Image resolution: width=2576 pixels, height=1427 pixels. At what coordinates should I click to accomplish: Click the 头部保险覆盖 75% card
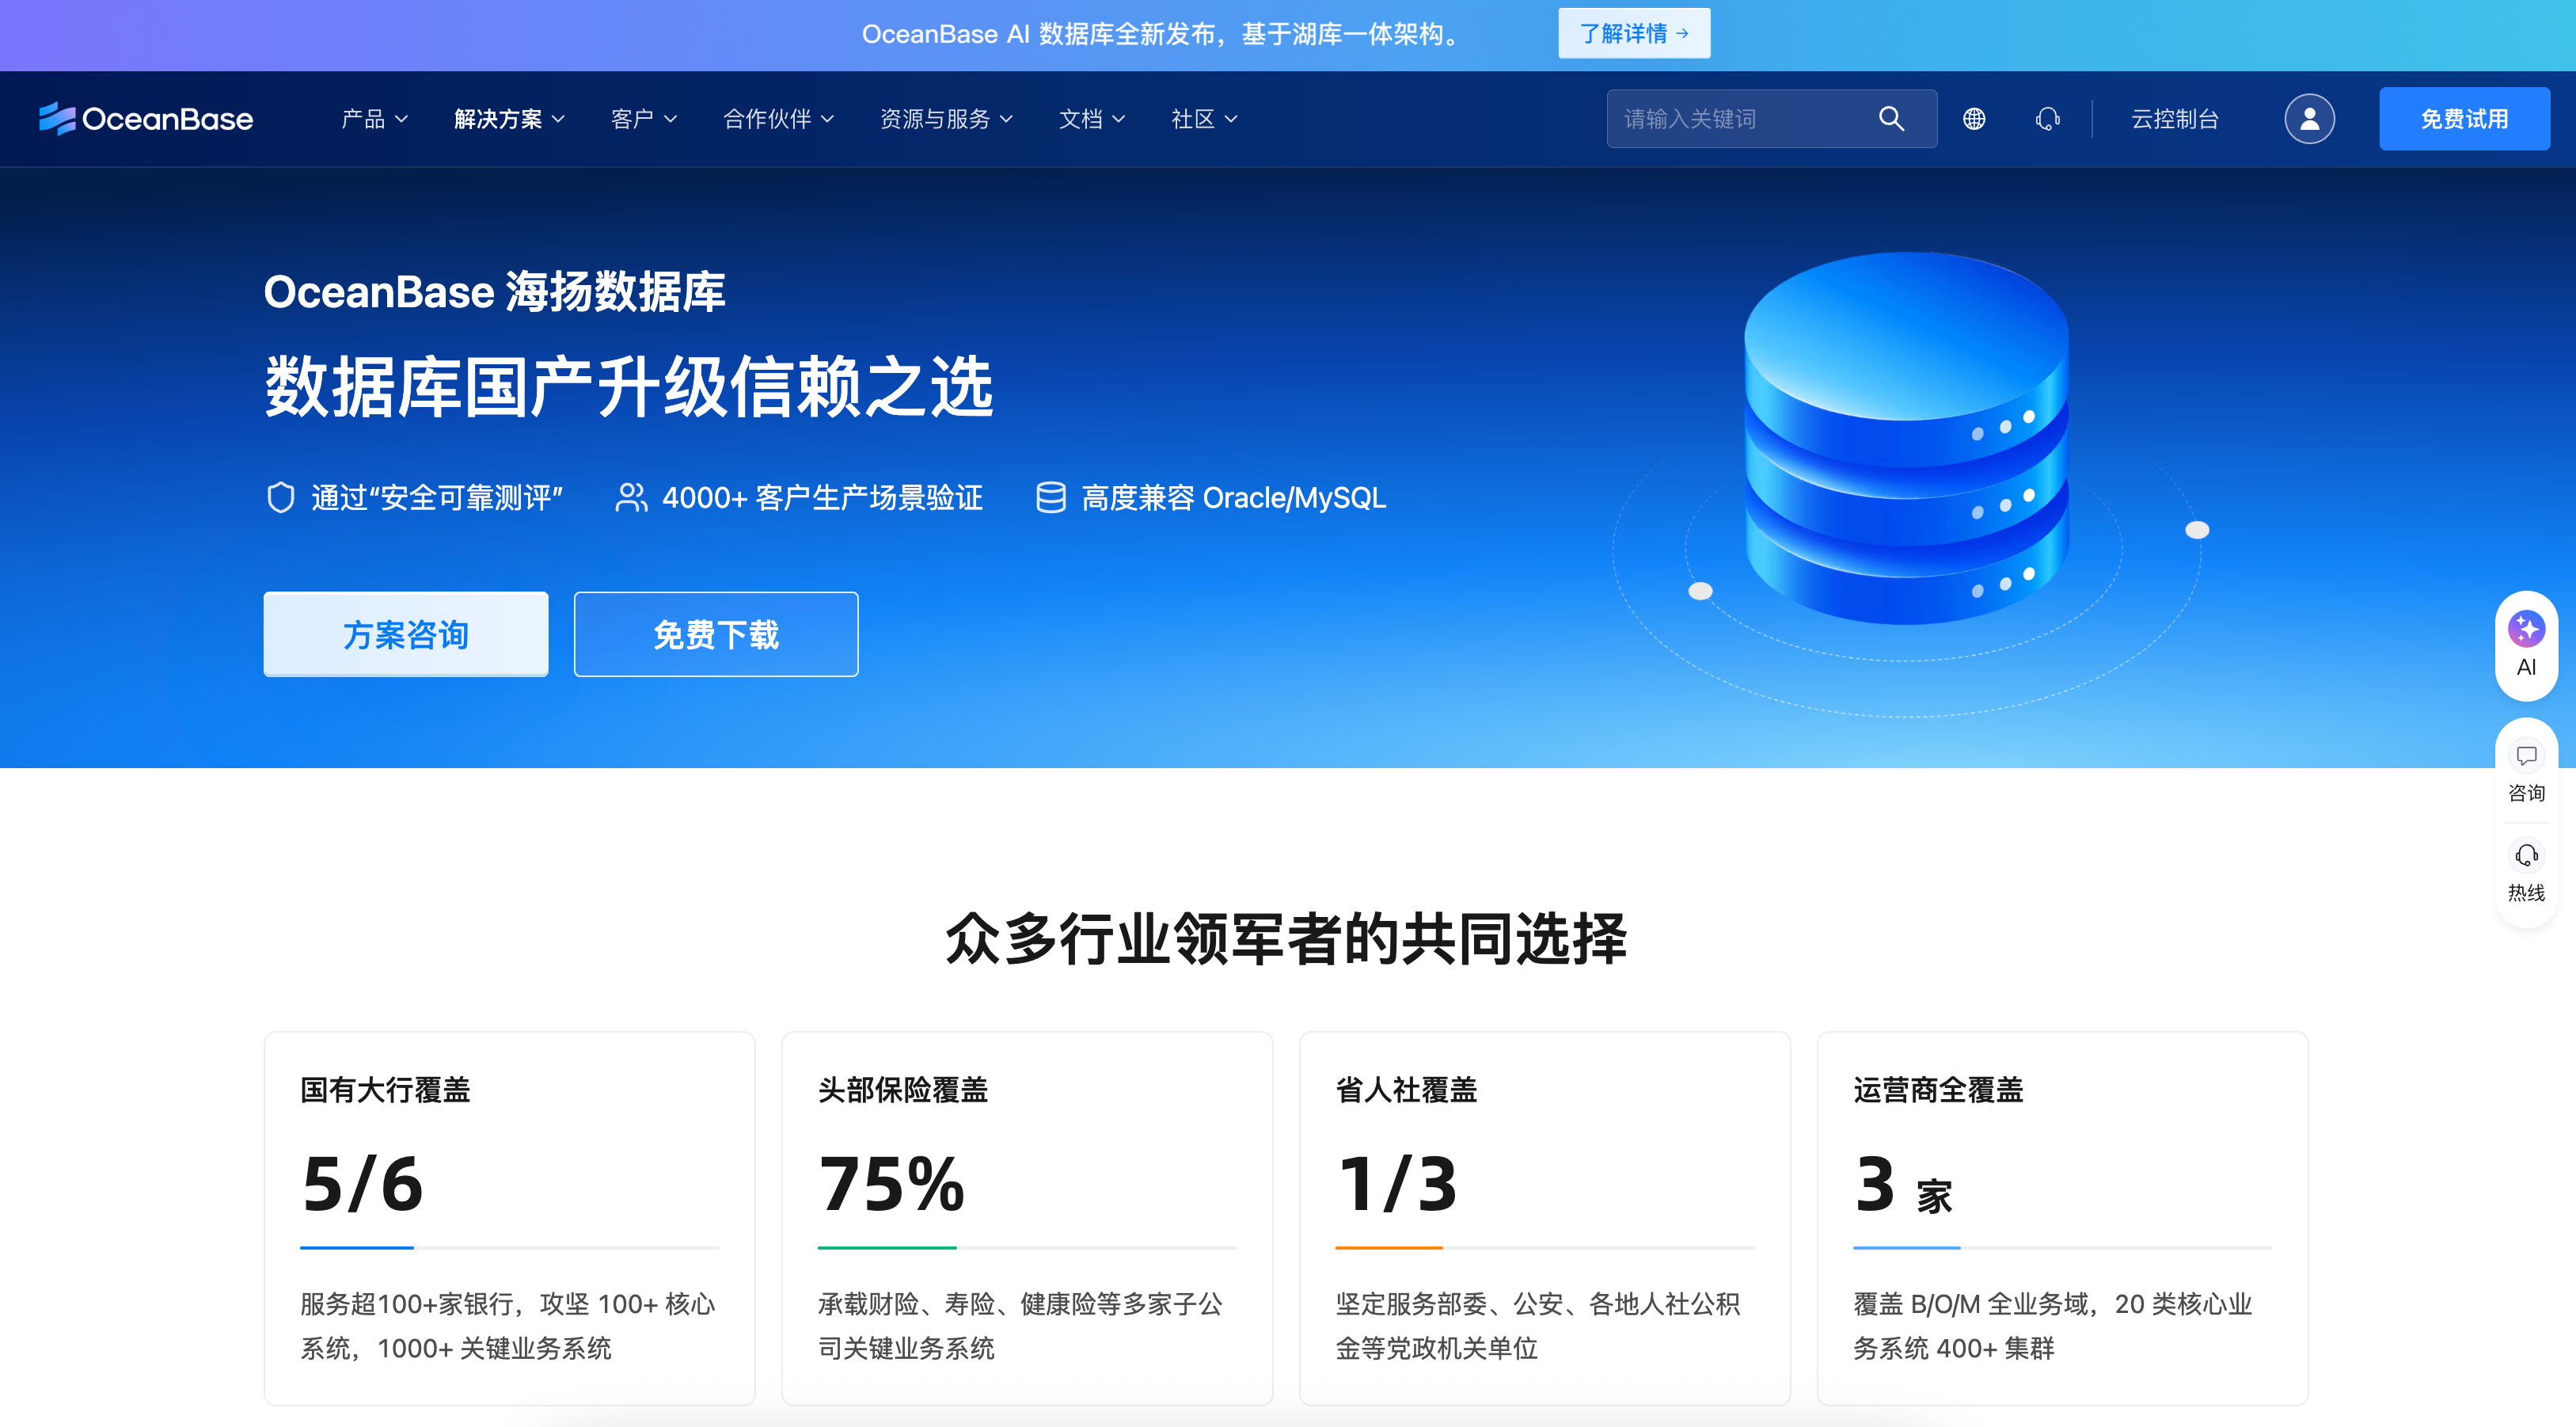(1027, 1219)
